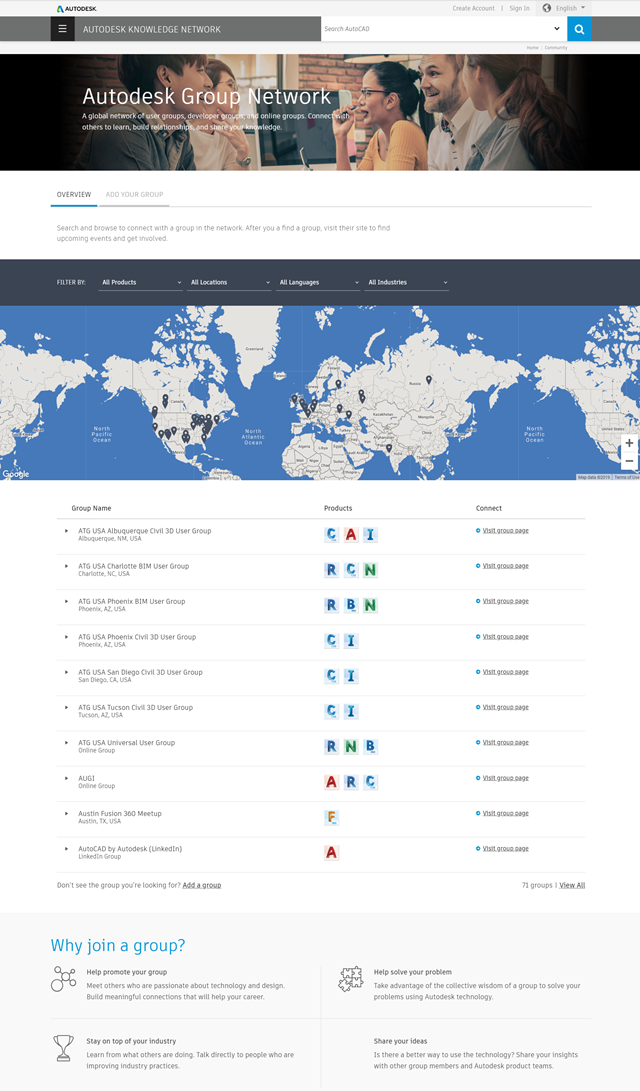The image size is (640, 1091).
Task: Visit group page for Austin Fusion 360 Meetup
Action: coord(505,813)
